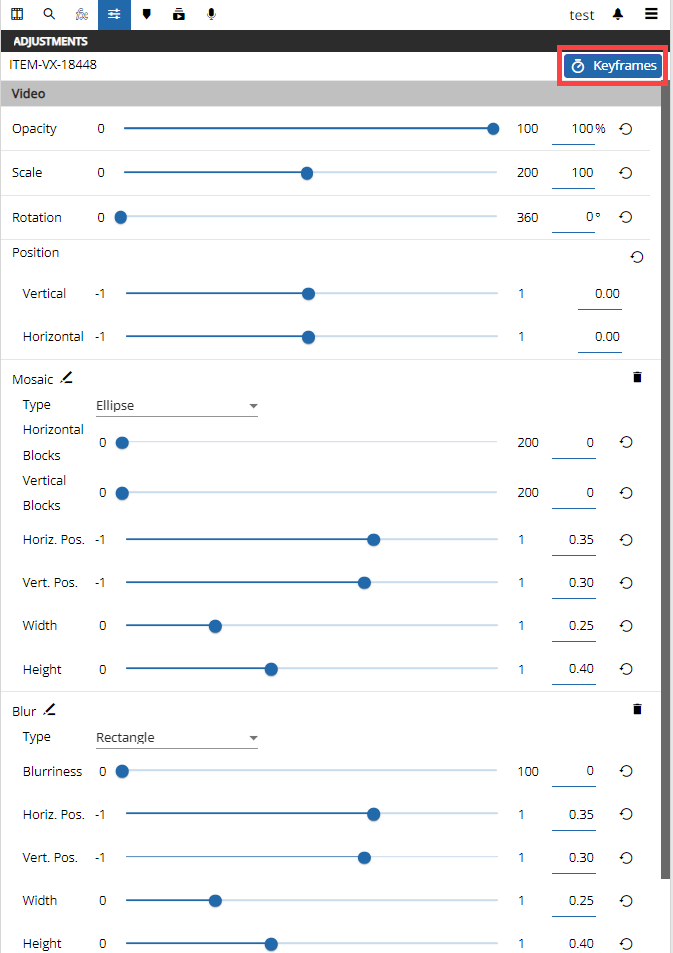Open the Mosaic Type dropdown (Ellipse)

tap(176, 406)
